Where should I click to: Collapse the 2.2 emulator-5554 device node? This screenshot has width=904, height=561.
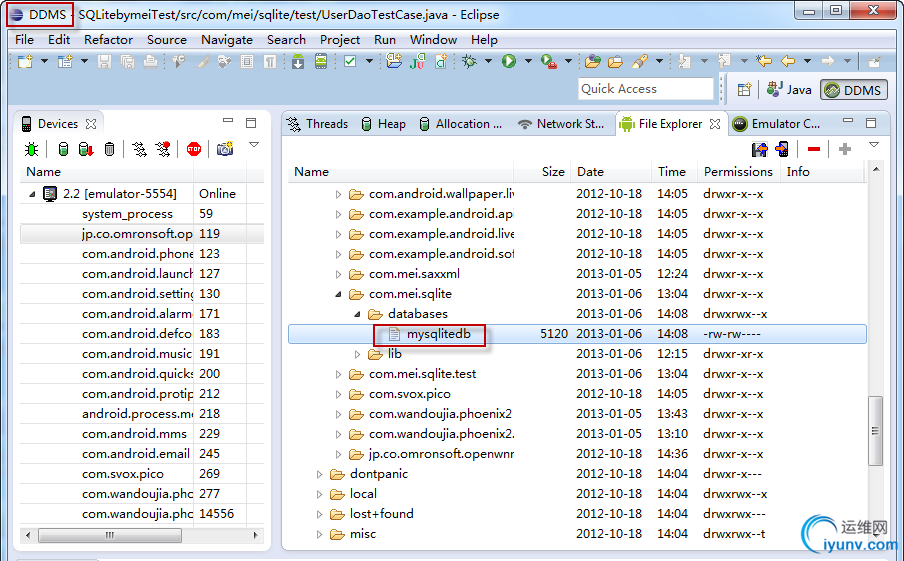(32, 194)
